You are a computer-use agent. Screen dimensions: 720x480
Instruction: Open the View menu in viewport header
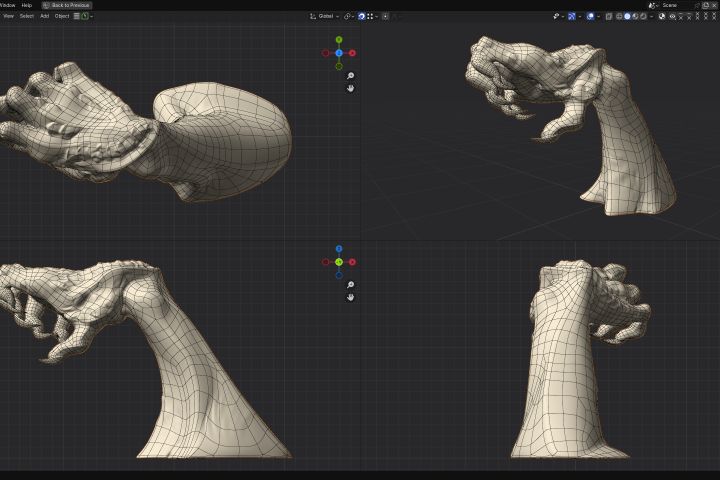tap(8, 16)
